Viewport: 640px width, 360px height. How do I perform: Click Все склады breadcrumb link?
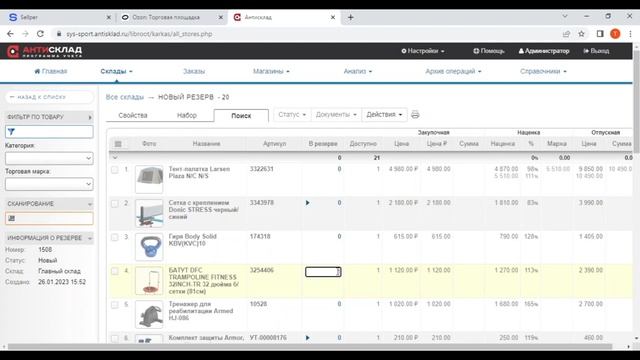125,97
